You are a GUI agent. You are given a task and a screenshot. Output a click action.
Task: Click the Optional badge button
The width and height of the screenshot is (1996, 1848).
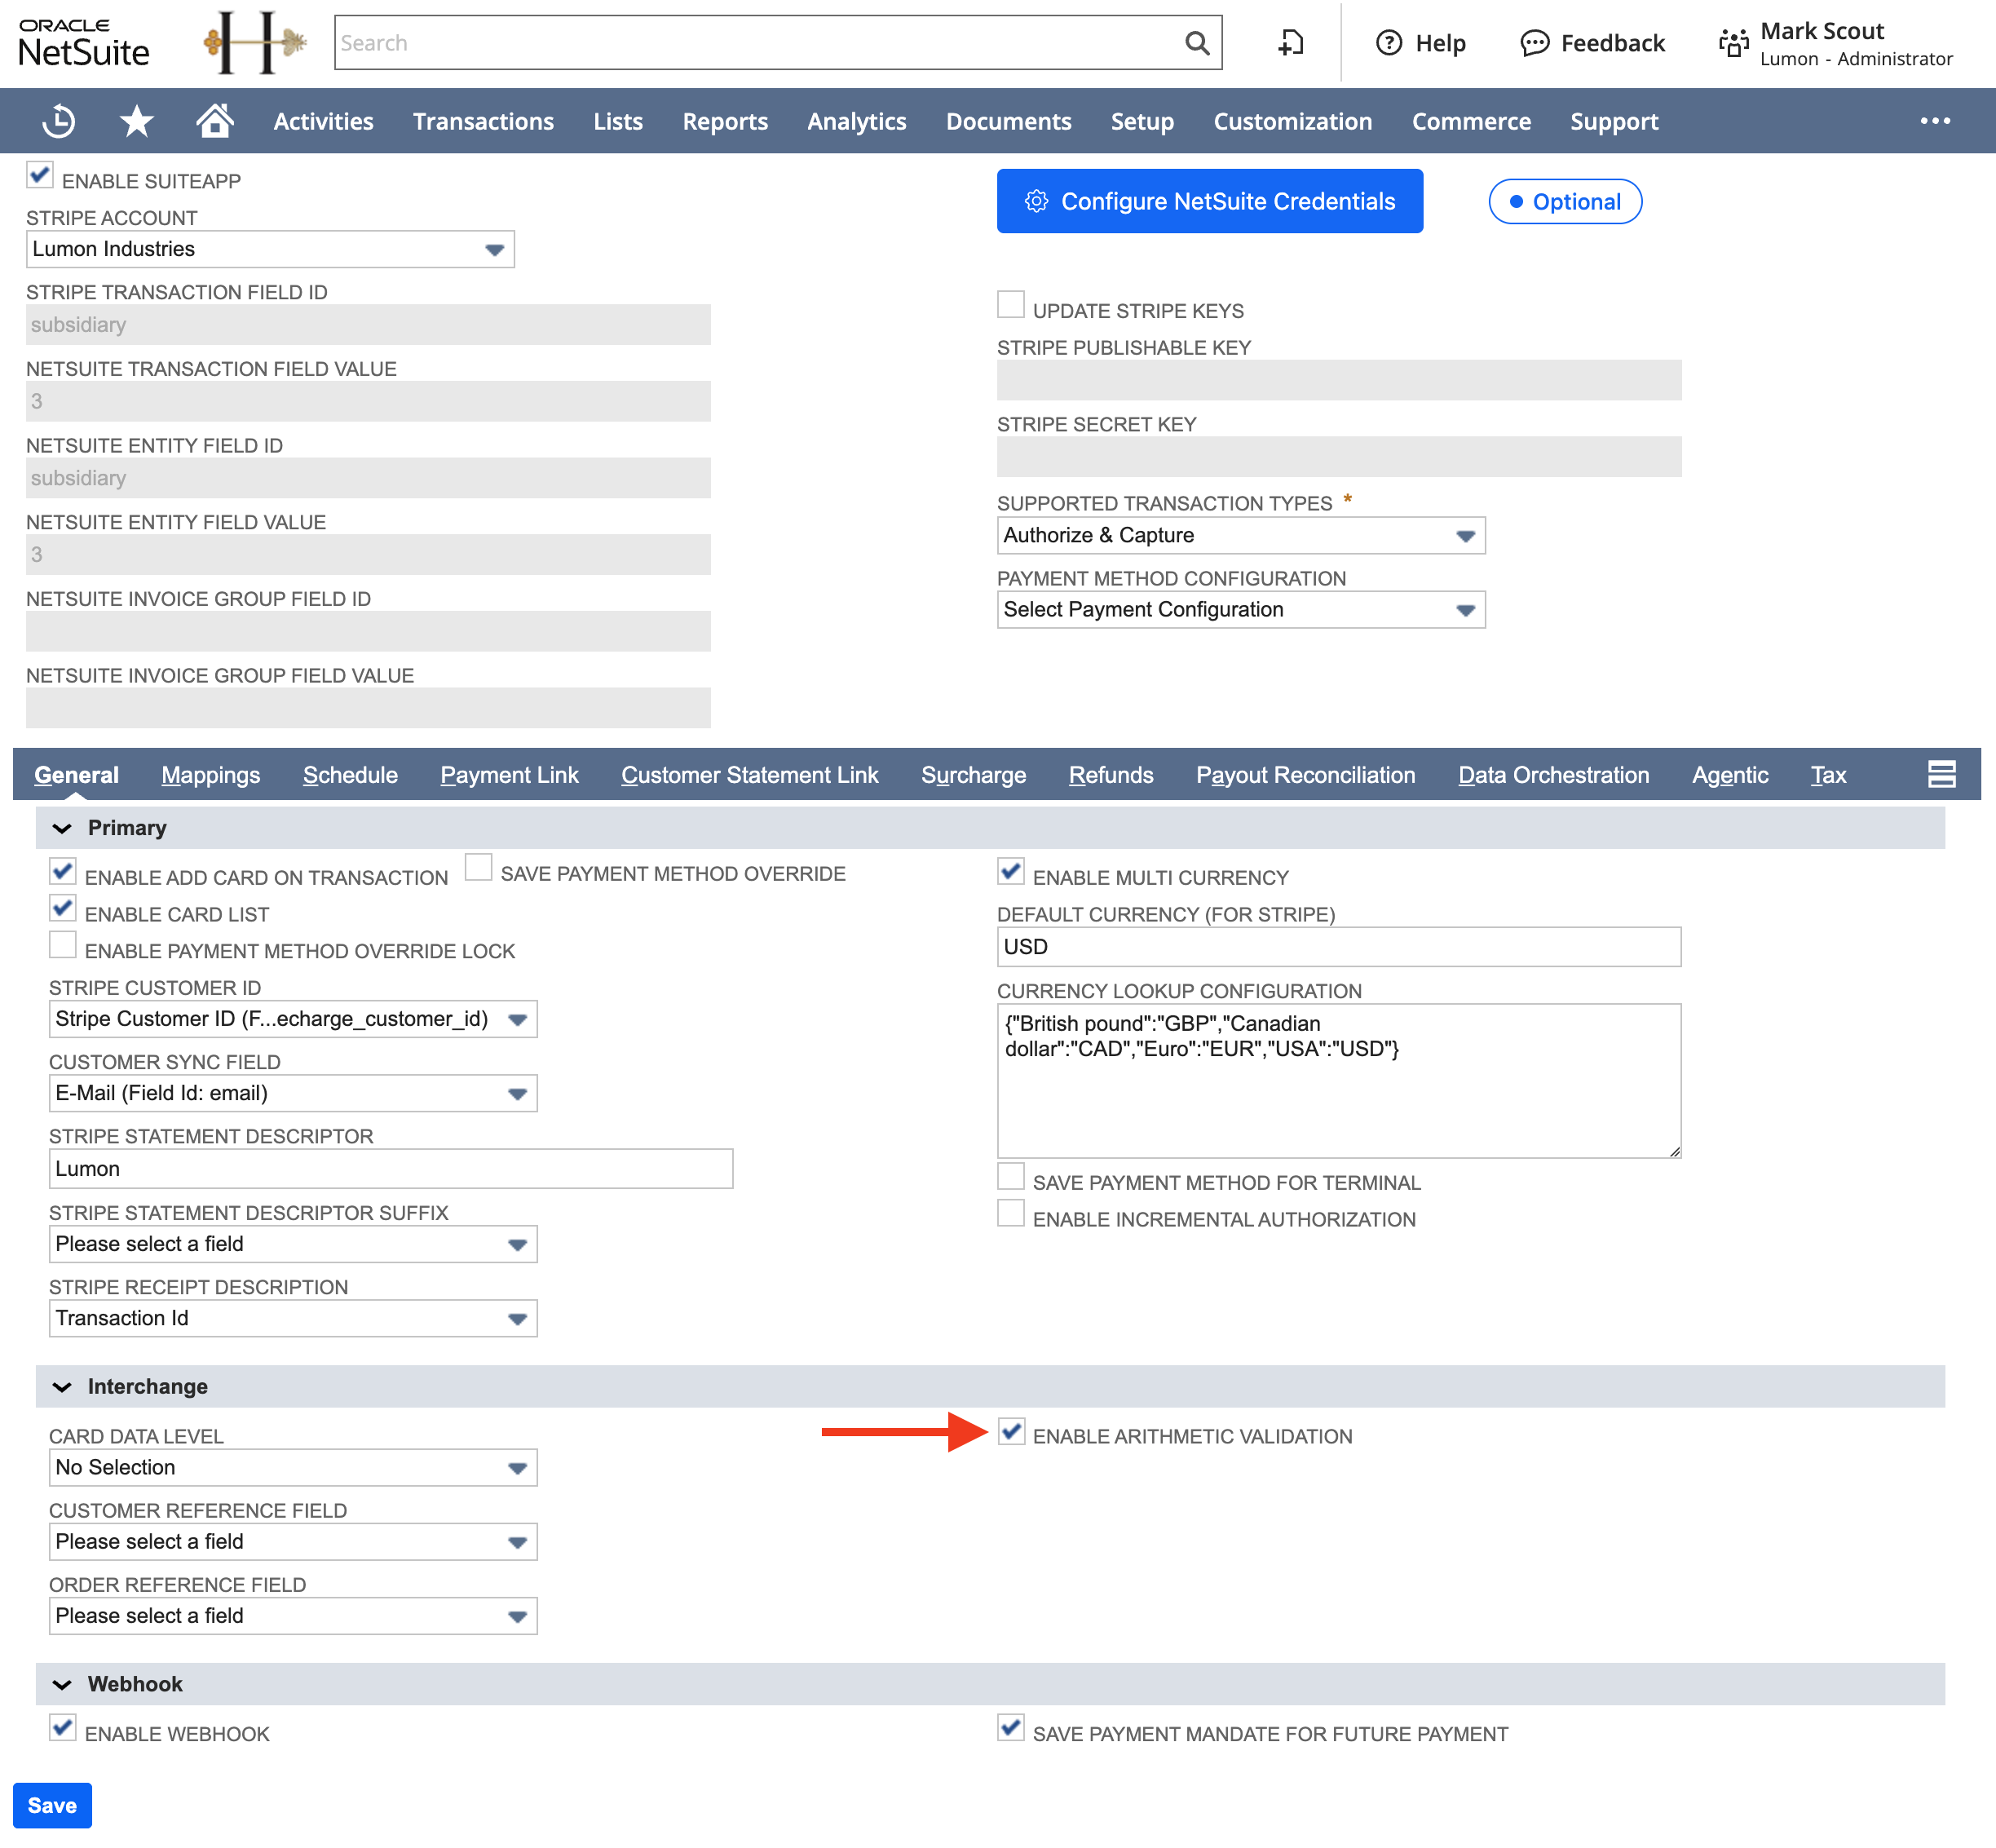pos(1565,202)
